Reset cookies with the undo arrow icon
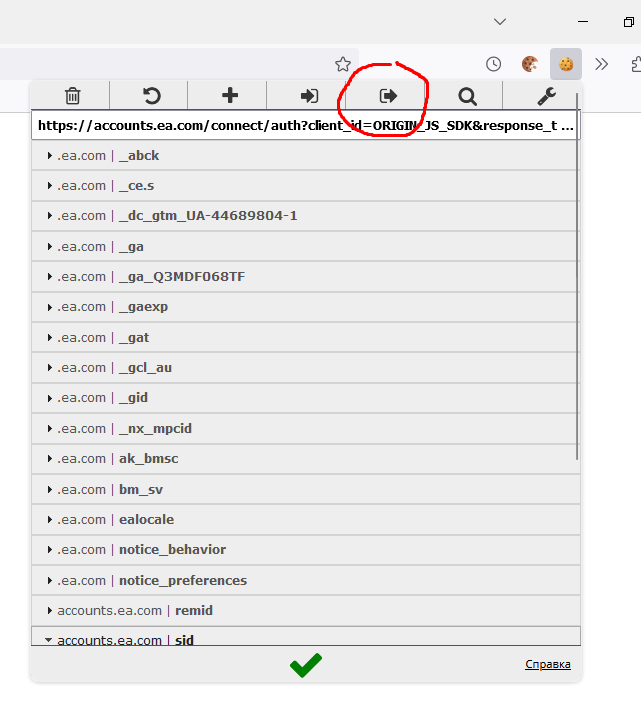 [152, 96]
